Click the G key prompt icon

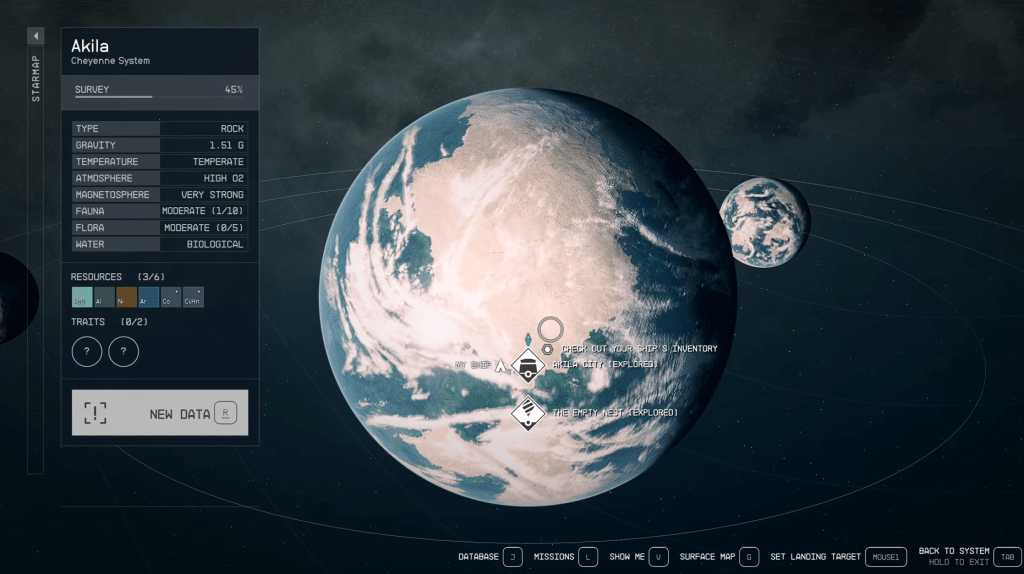pos(749,557)
